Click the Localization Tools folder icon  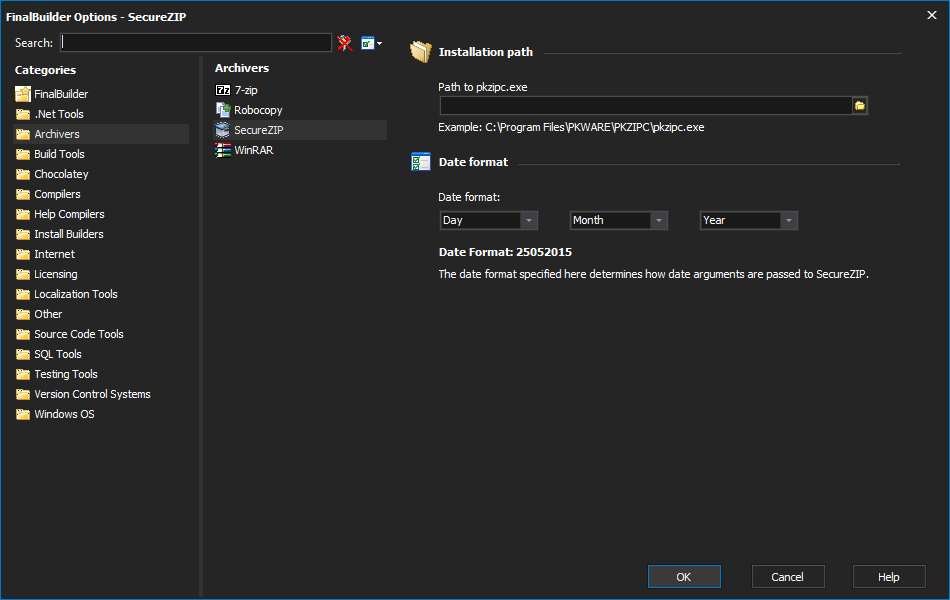click(x=23, y=294)
